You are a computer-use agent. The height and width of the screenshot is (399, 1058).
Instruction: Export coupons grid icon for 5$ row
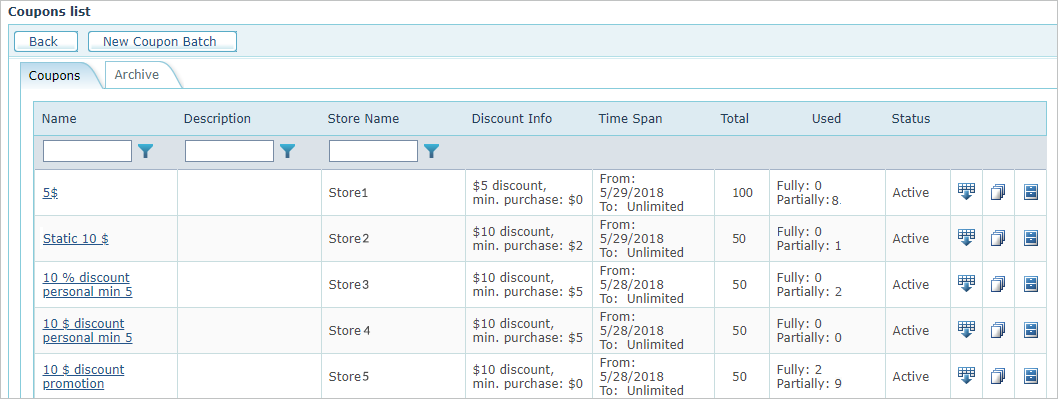(966, 192)
